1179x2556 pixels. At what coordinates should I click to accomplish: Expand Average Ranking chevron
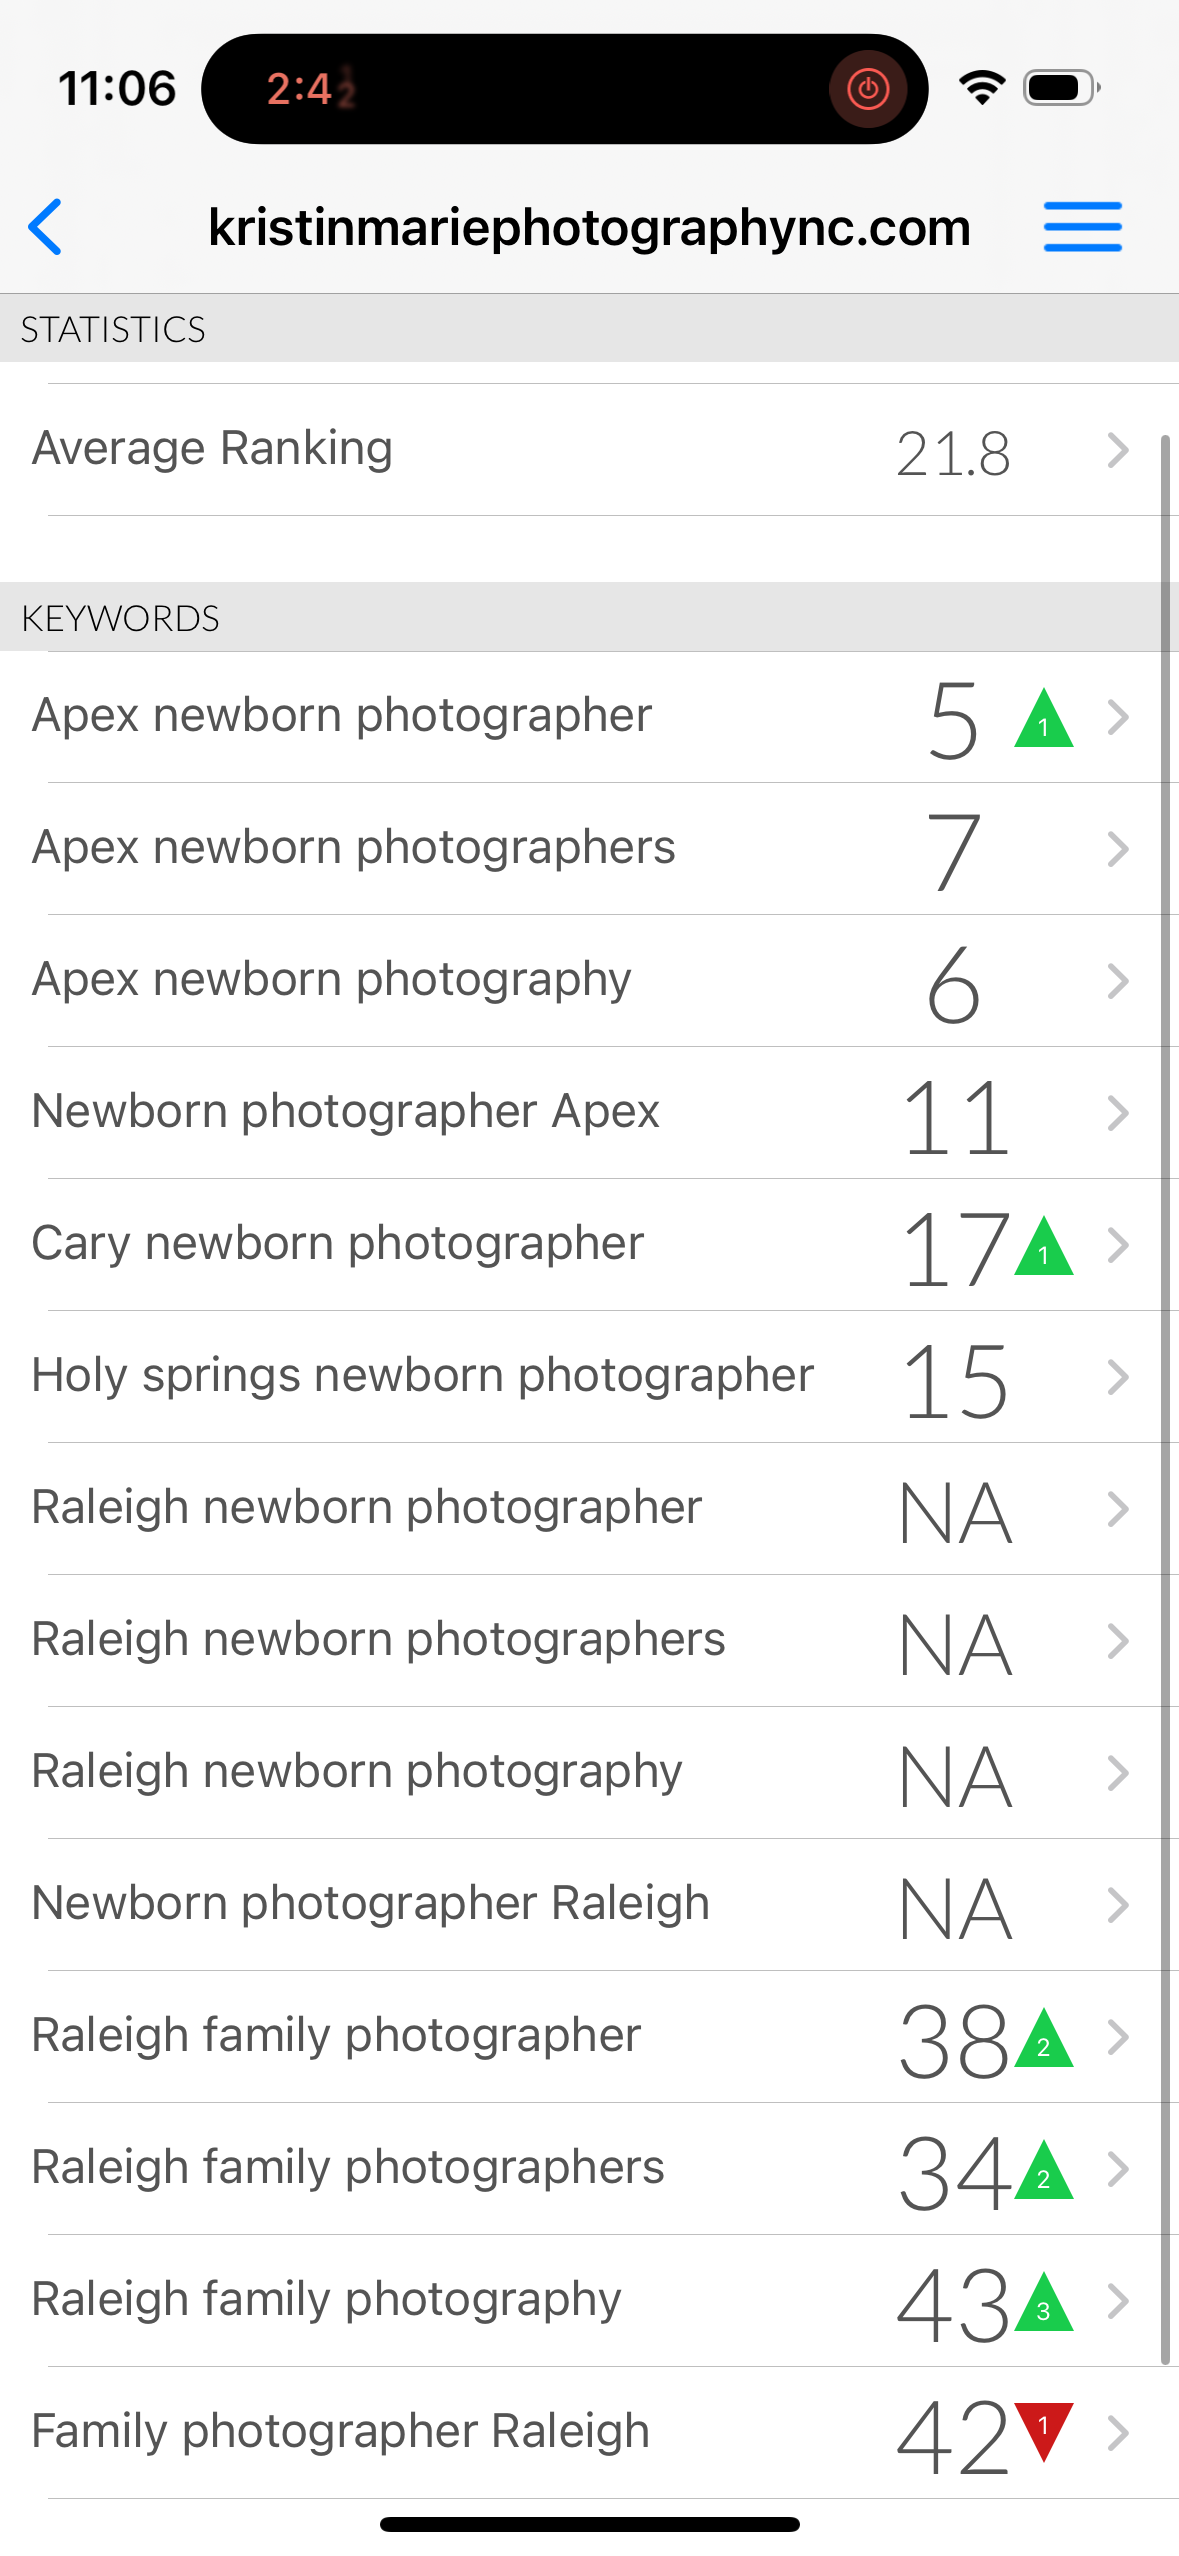tap(1118, 451)
